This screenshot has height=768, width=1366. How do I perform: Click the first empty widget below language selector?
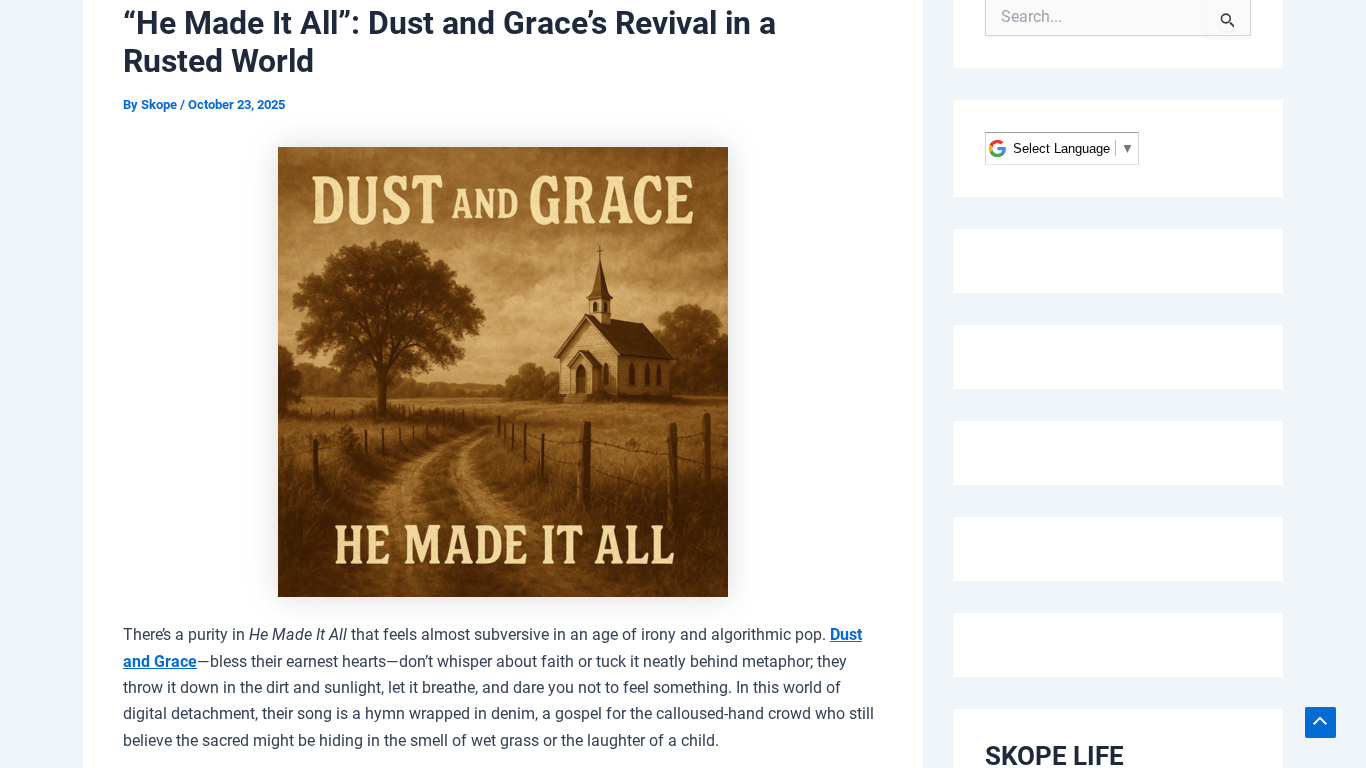1117,261
